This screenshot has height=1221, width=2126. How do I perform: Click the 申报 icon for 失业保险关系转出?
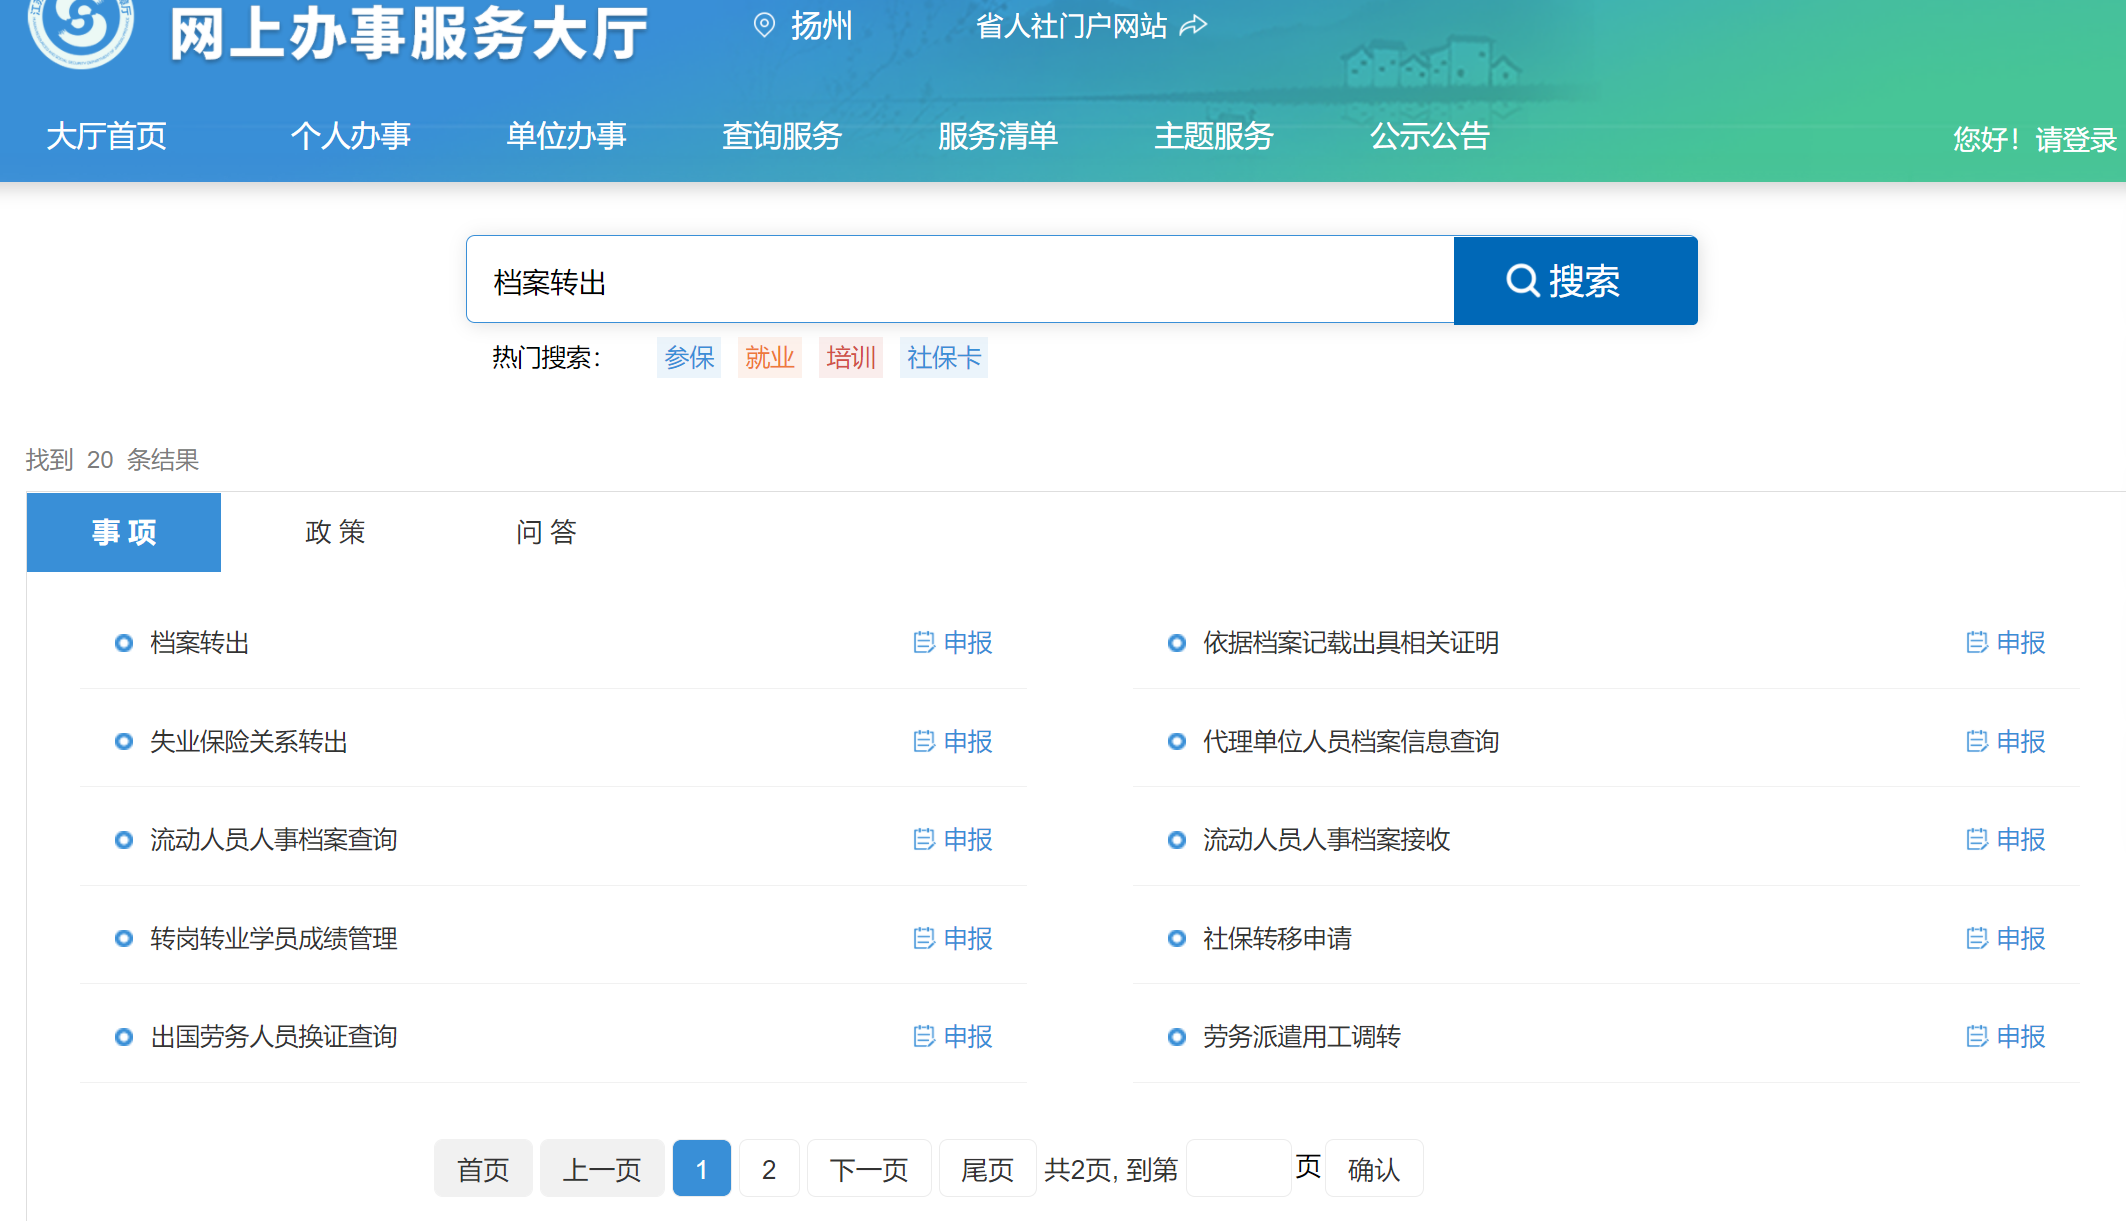[923, 741]
